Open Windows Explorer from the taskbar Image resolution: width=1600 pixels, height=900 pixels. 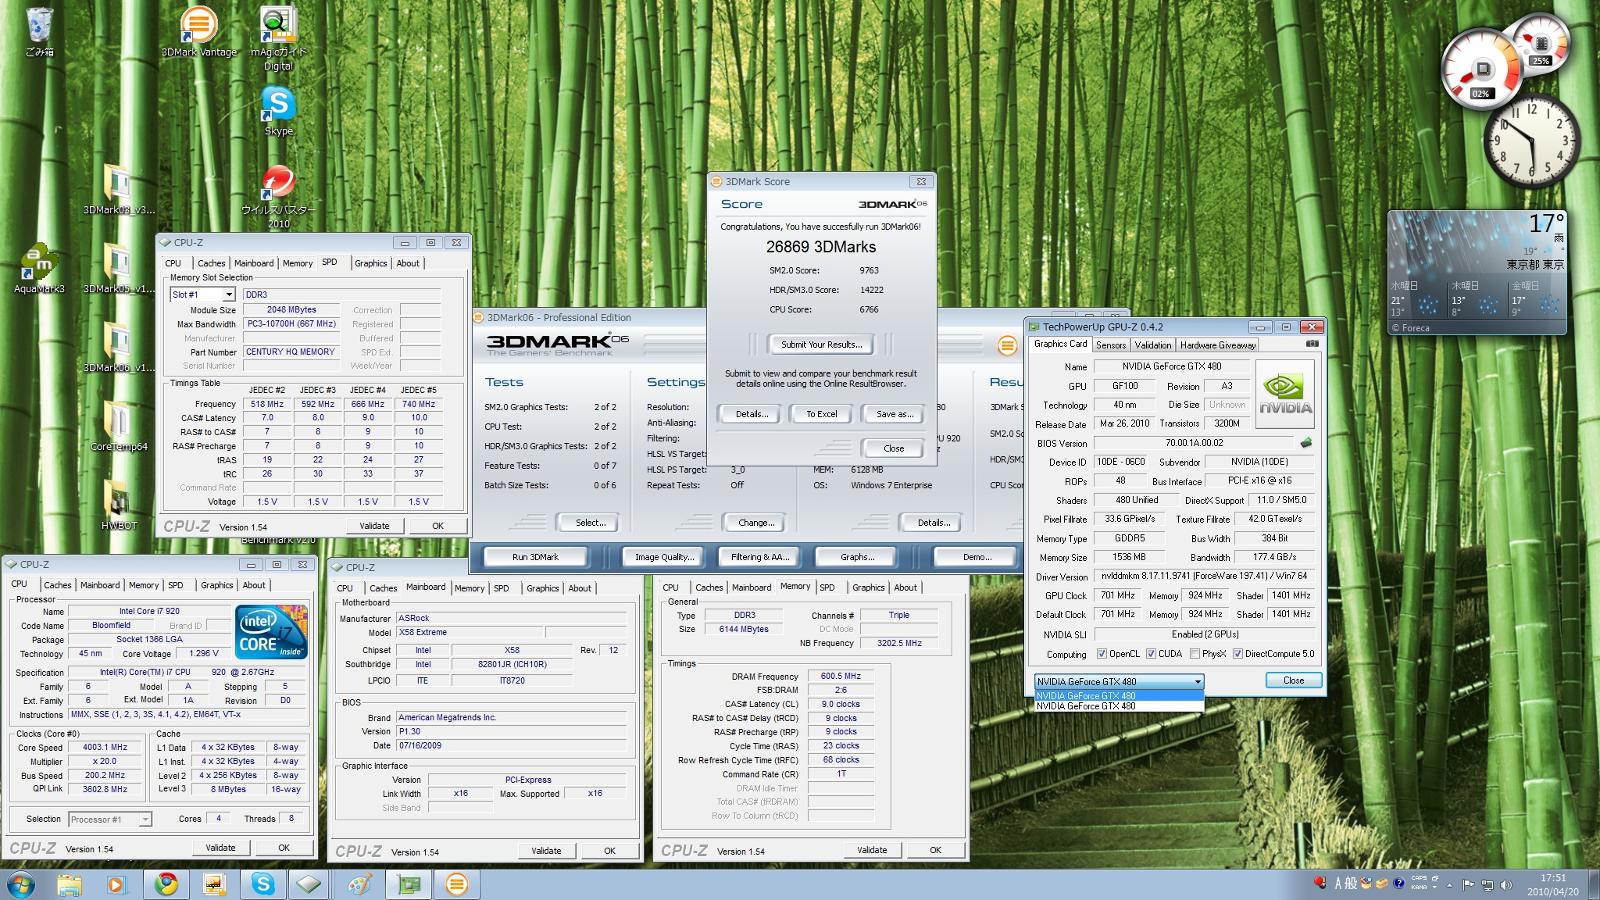69,884
